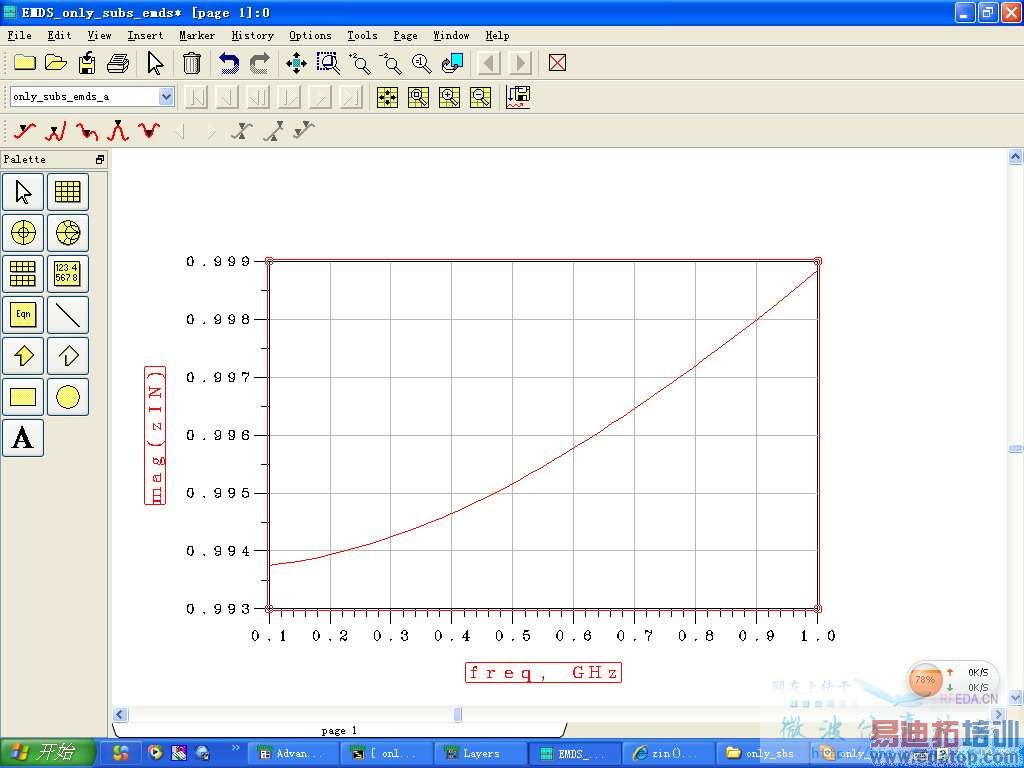The width and height of the screenshot is (1024, 768).
Task: Create a new data display
Action: point(25,63)
